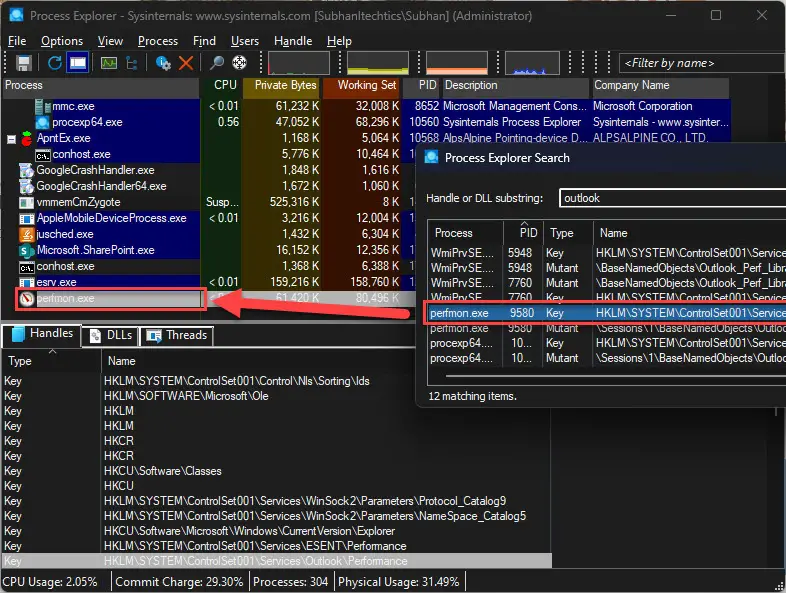Image resolution: width=786 pixels, height=593 pixels.
Task: Open the Handle menu
Action: pyautogui.click(x=292, y=41)
